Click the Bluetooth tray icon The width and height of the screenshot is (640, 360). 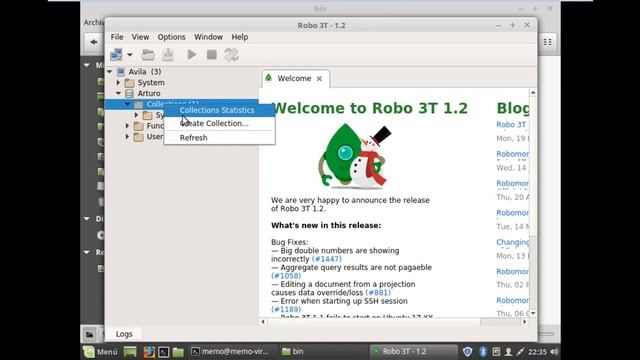[x=483, y=351]
